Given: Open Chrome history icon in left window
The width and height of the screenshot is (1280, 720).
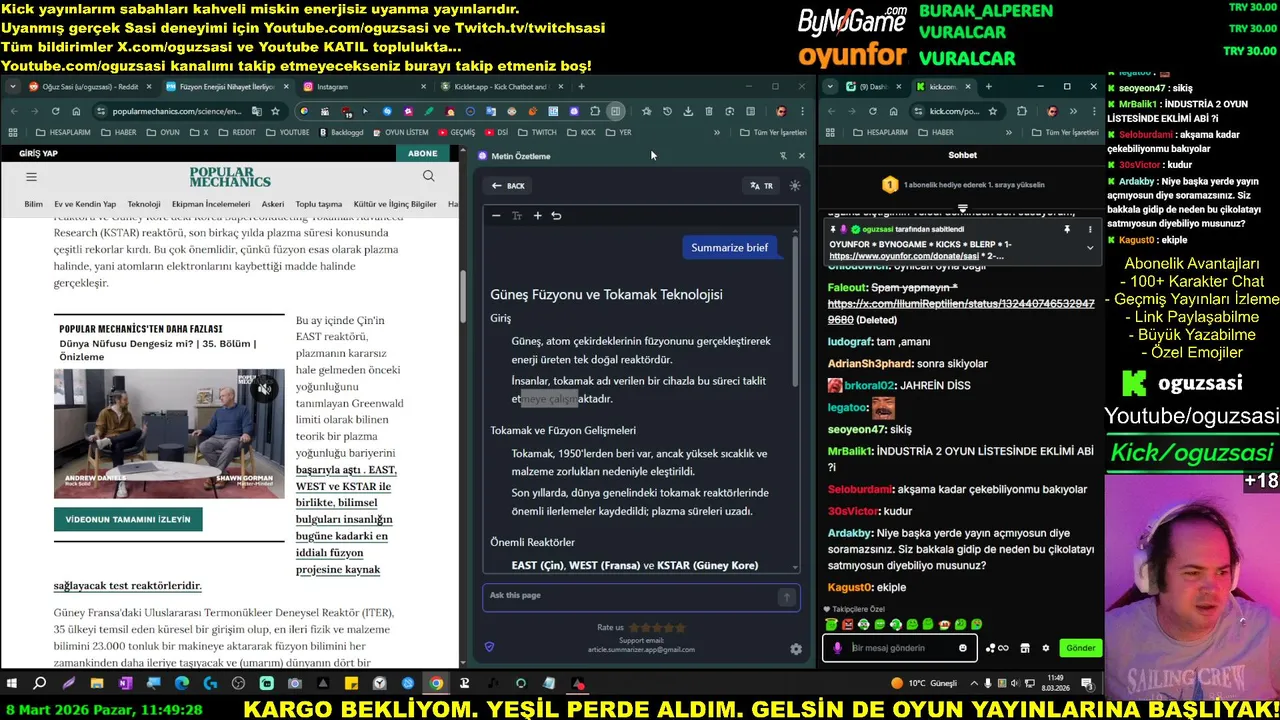Looking at the screenshot, I should (667, 111).
